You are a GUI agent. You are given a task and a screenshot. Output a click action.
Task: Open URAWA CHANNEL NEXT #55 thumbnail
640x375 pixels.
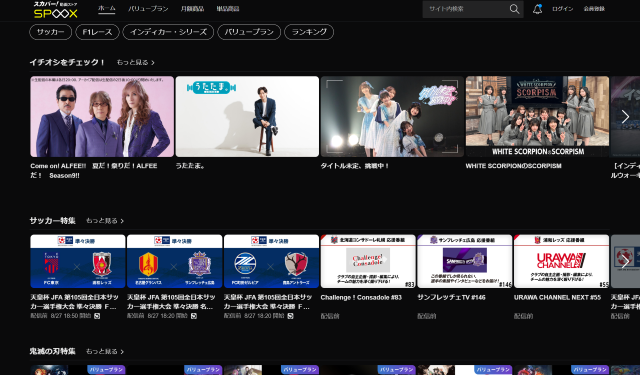[561, 261]
